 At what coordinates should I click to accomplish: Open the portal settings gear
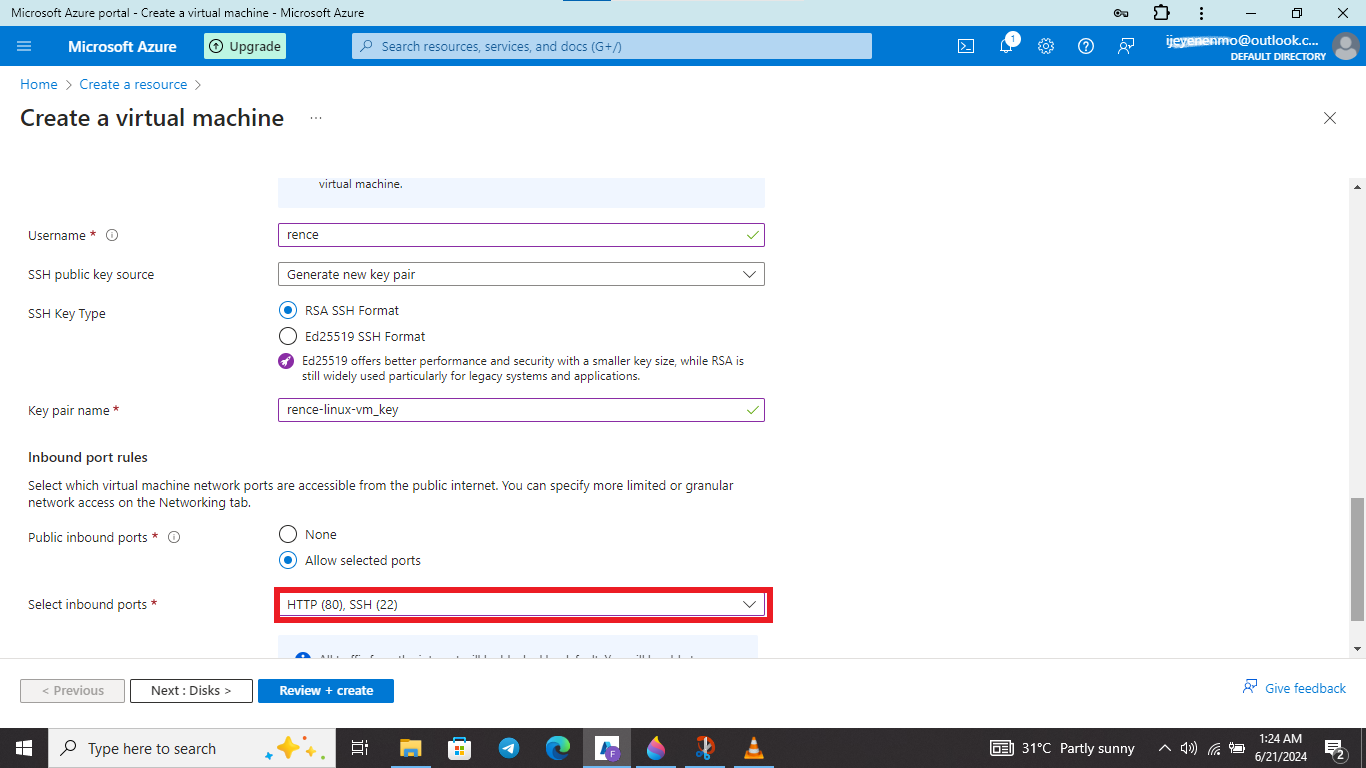[1046, 46]
